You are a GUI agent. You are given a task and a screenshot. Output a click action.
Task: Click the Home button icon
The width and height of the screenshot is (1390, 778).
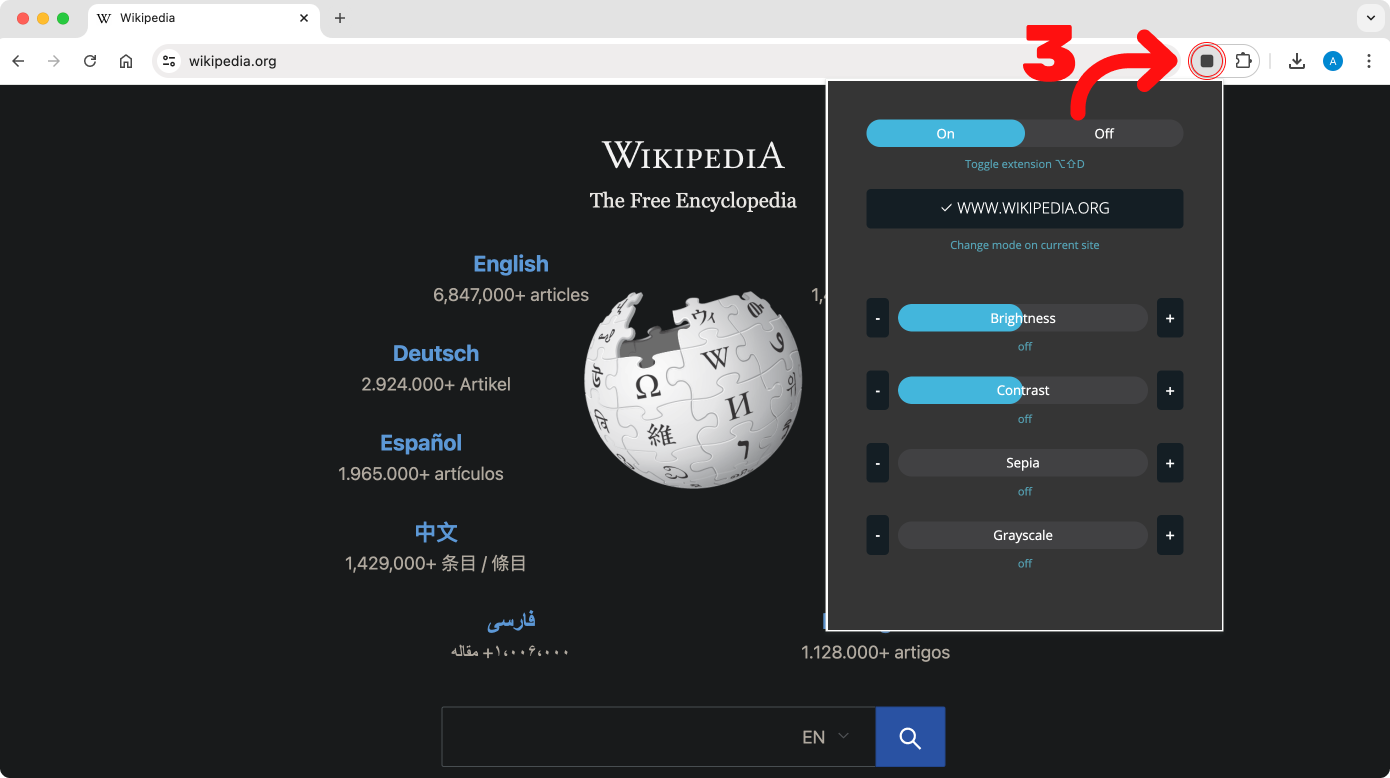126,61
